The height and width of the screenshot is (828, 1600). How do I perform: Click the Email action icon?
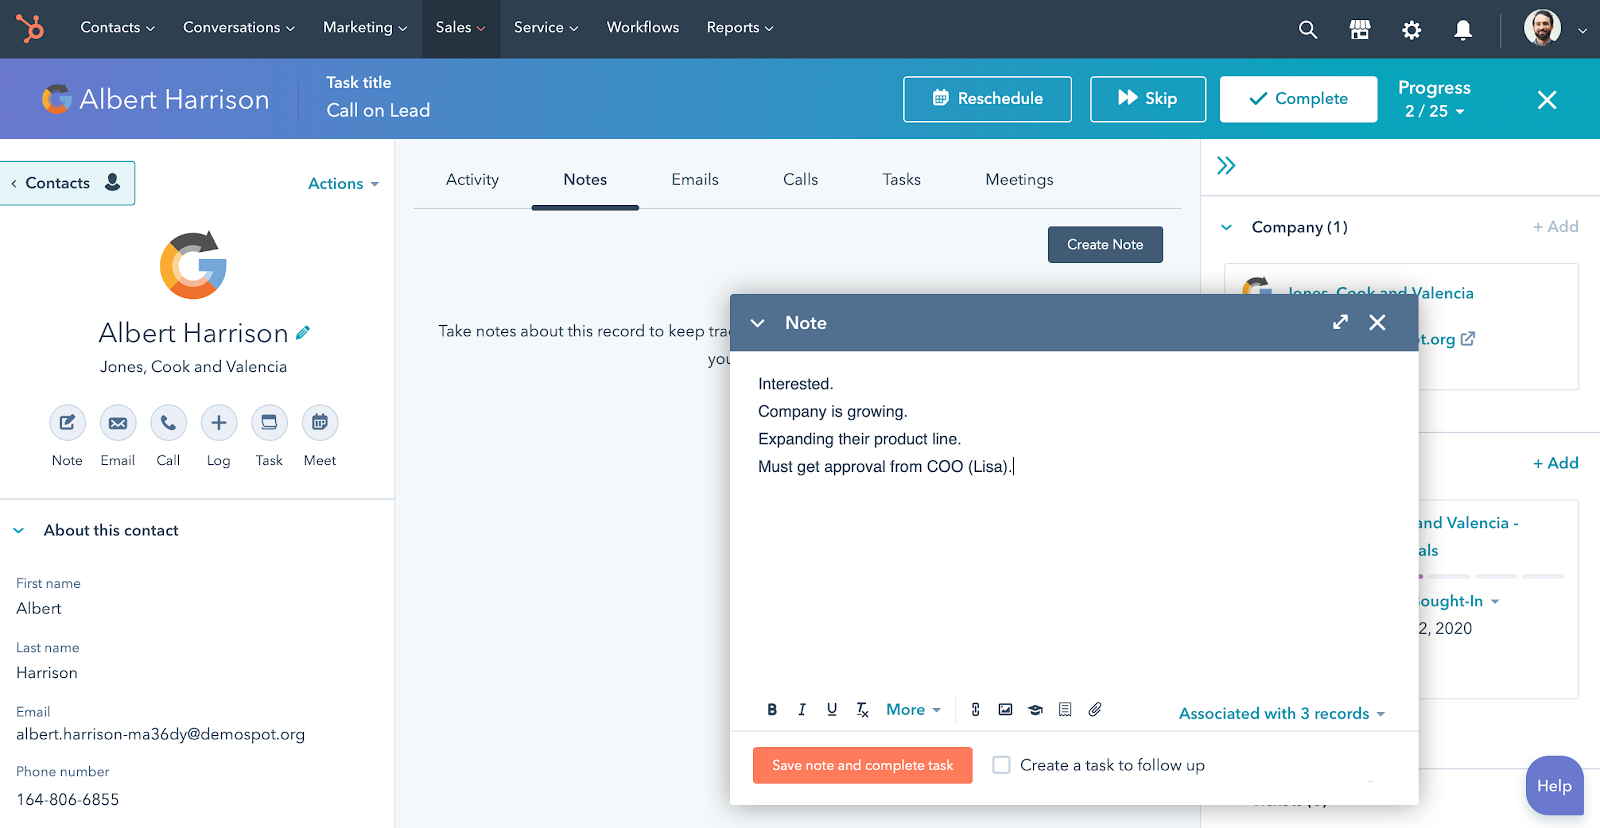118,423
